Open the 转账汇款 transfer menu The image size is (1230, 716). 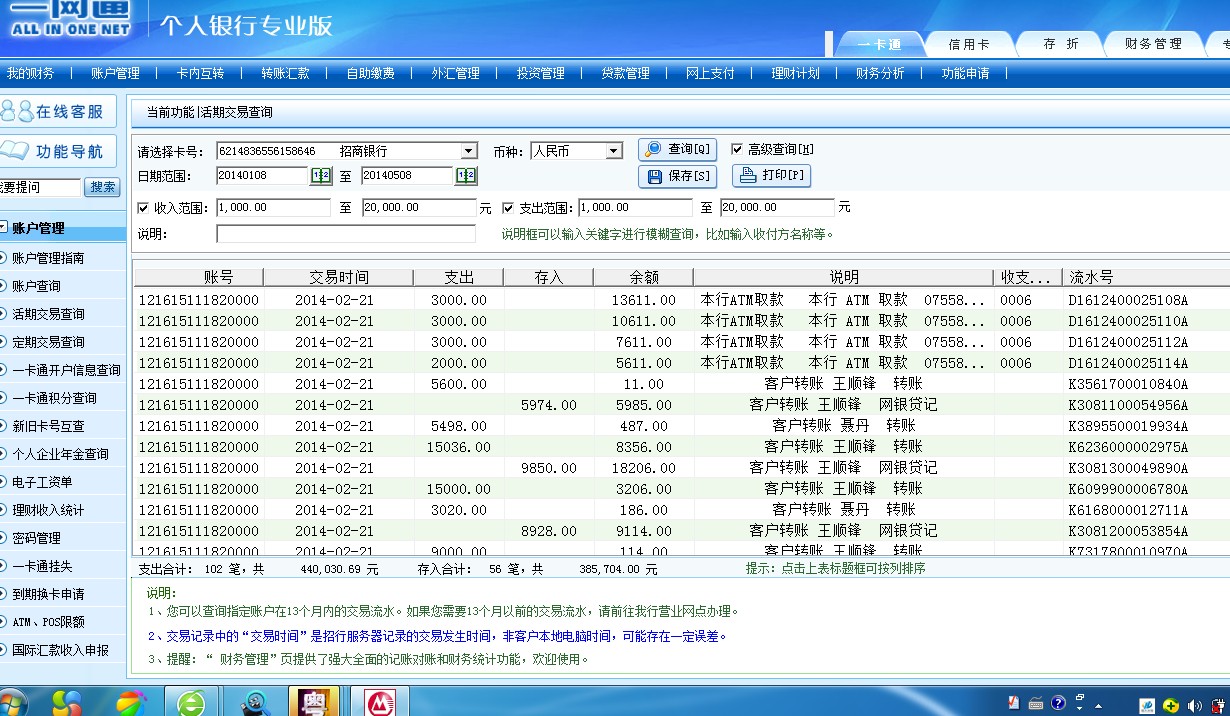tap(285, 73)
